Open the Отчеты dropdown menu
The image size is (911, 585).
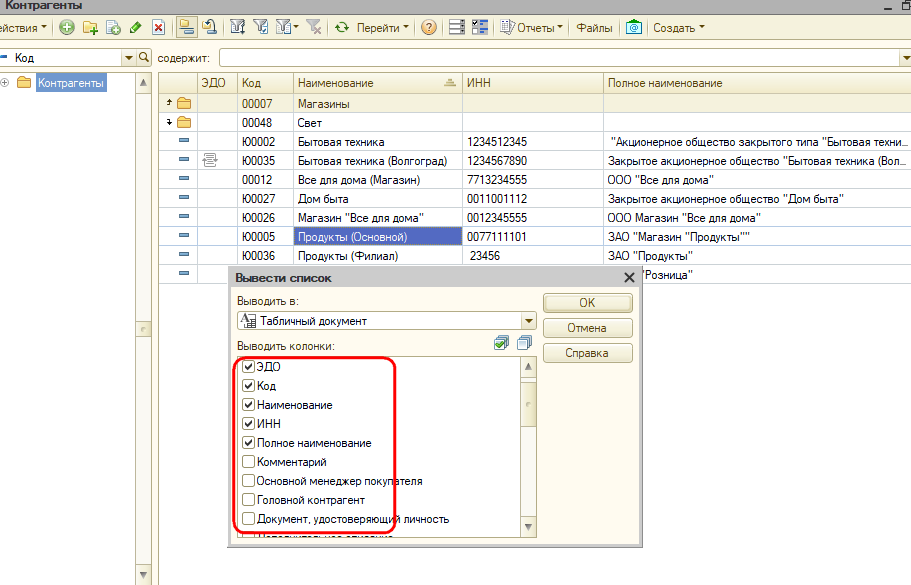tap(532, 27)
